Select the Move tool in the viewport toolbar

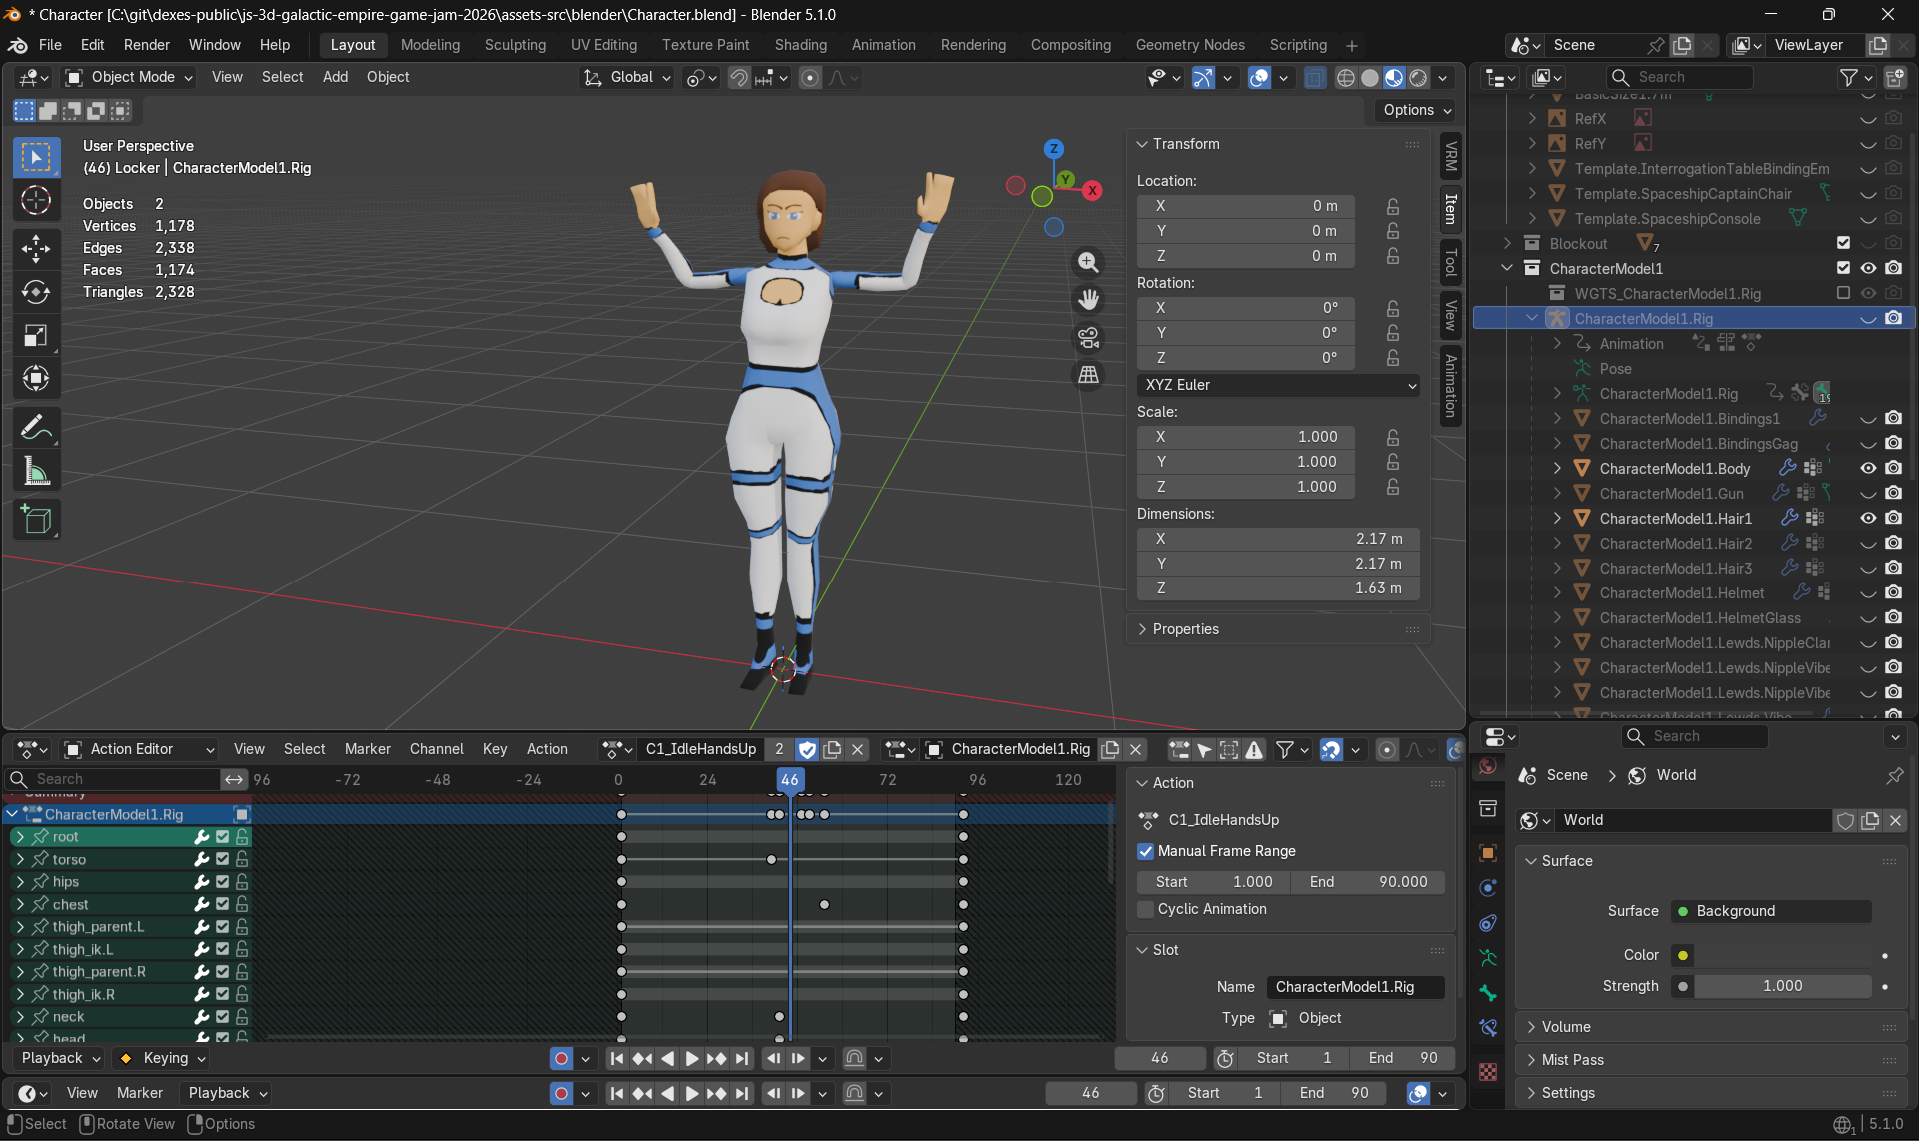pyautogui.click(x=36, y=249)
